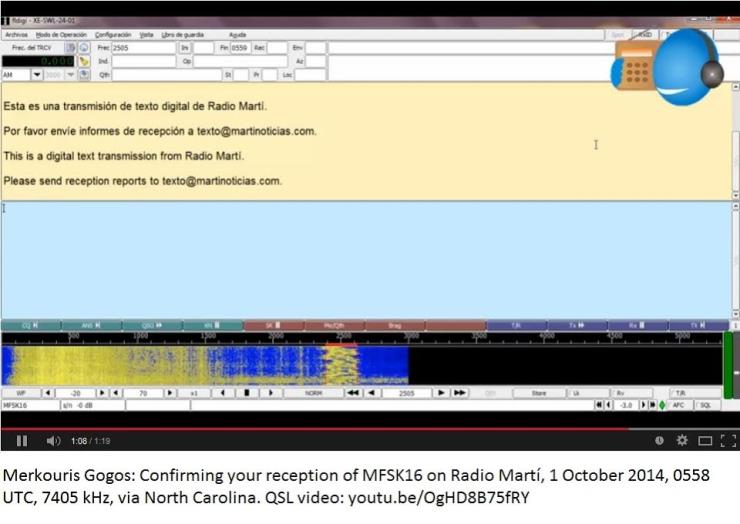Adjust the green squelch level slider
The width and height of the screenshot is (740, 524).
click(x=729, y=364)
